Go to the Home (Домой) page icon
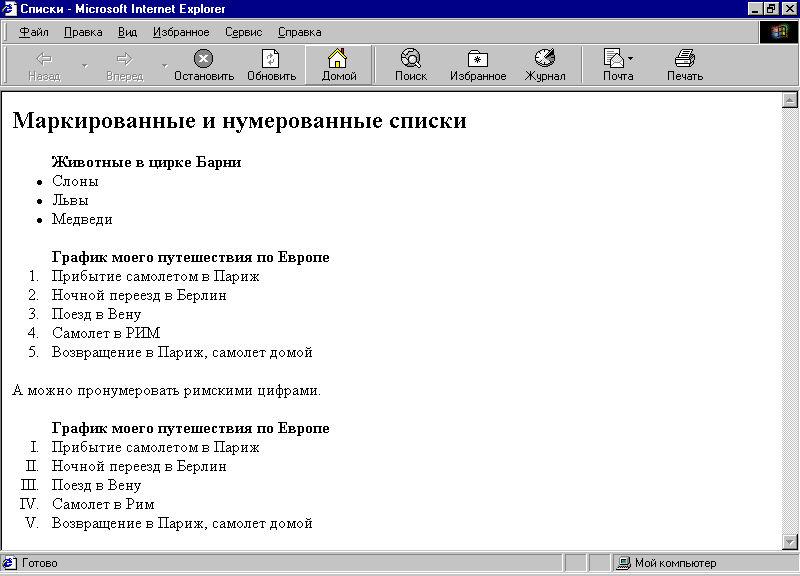 (339, 59)
